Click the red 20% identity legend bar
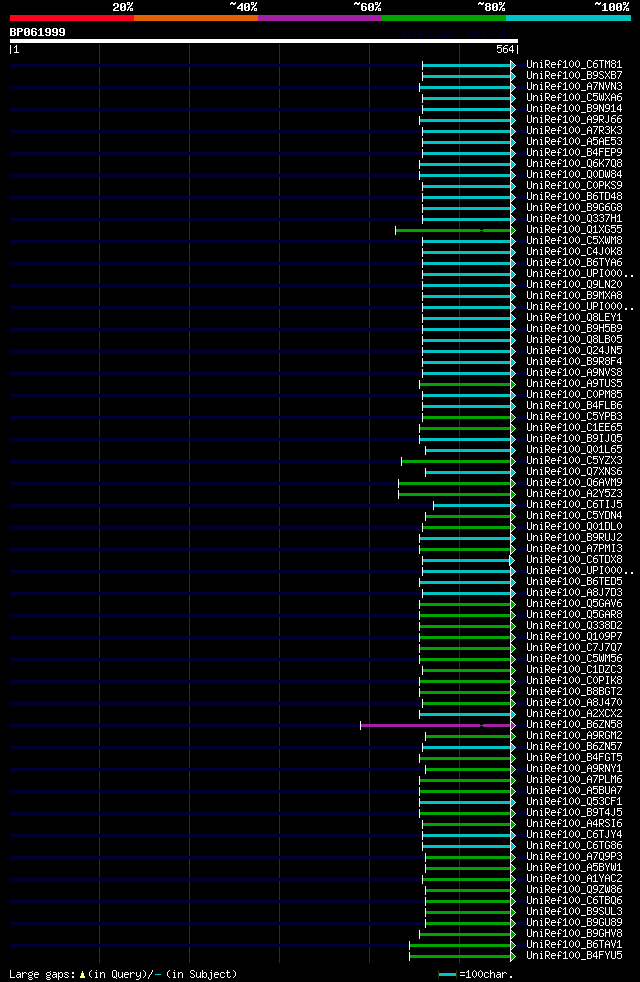This screenshot has height=982, width=640. (x=71, y=18)
